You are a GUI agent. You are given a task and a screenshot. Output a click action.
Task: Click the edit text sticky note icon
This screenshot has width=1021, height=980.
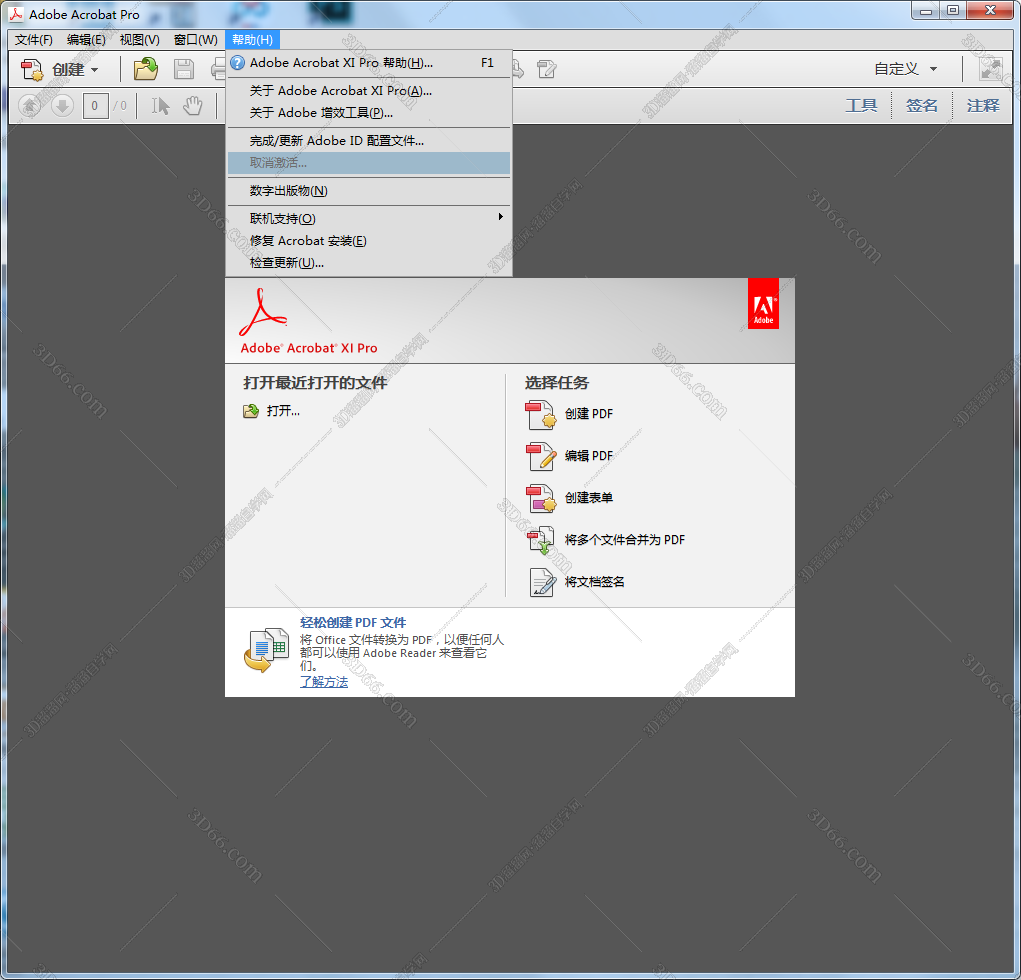[x=546, y=69]
